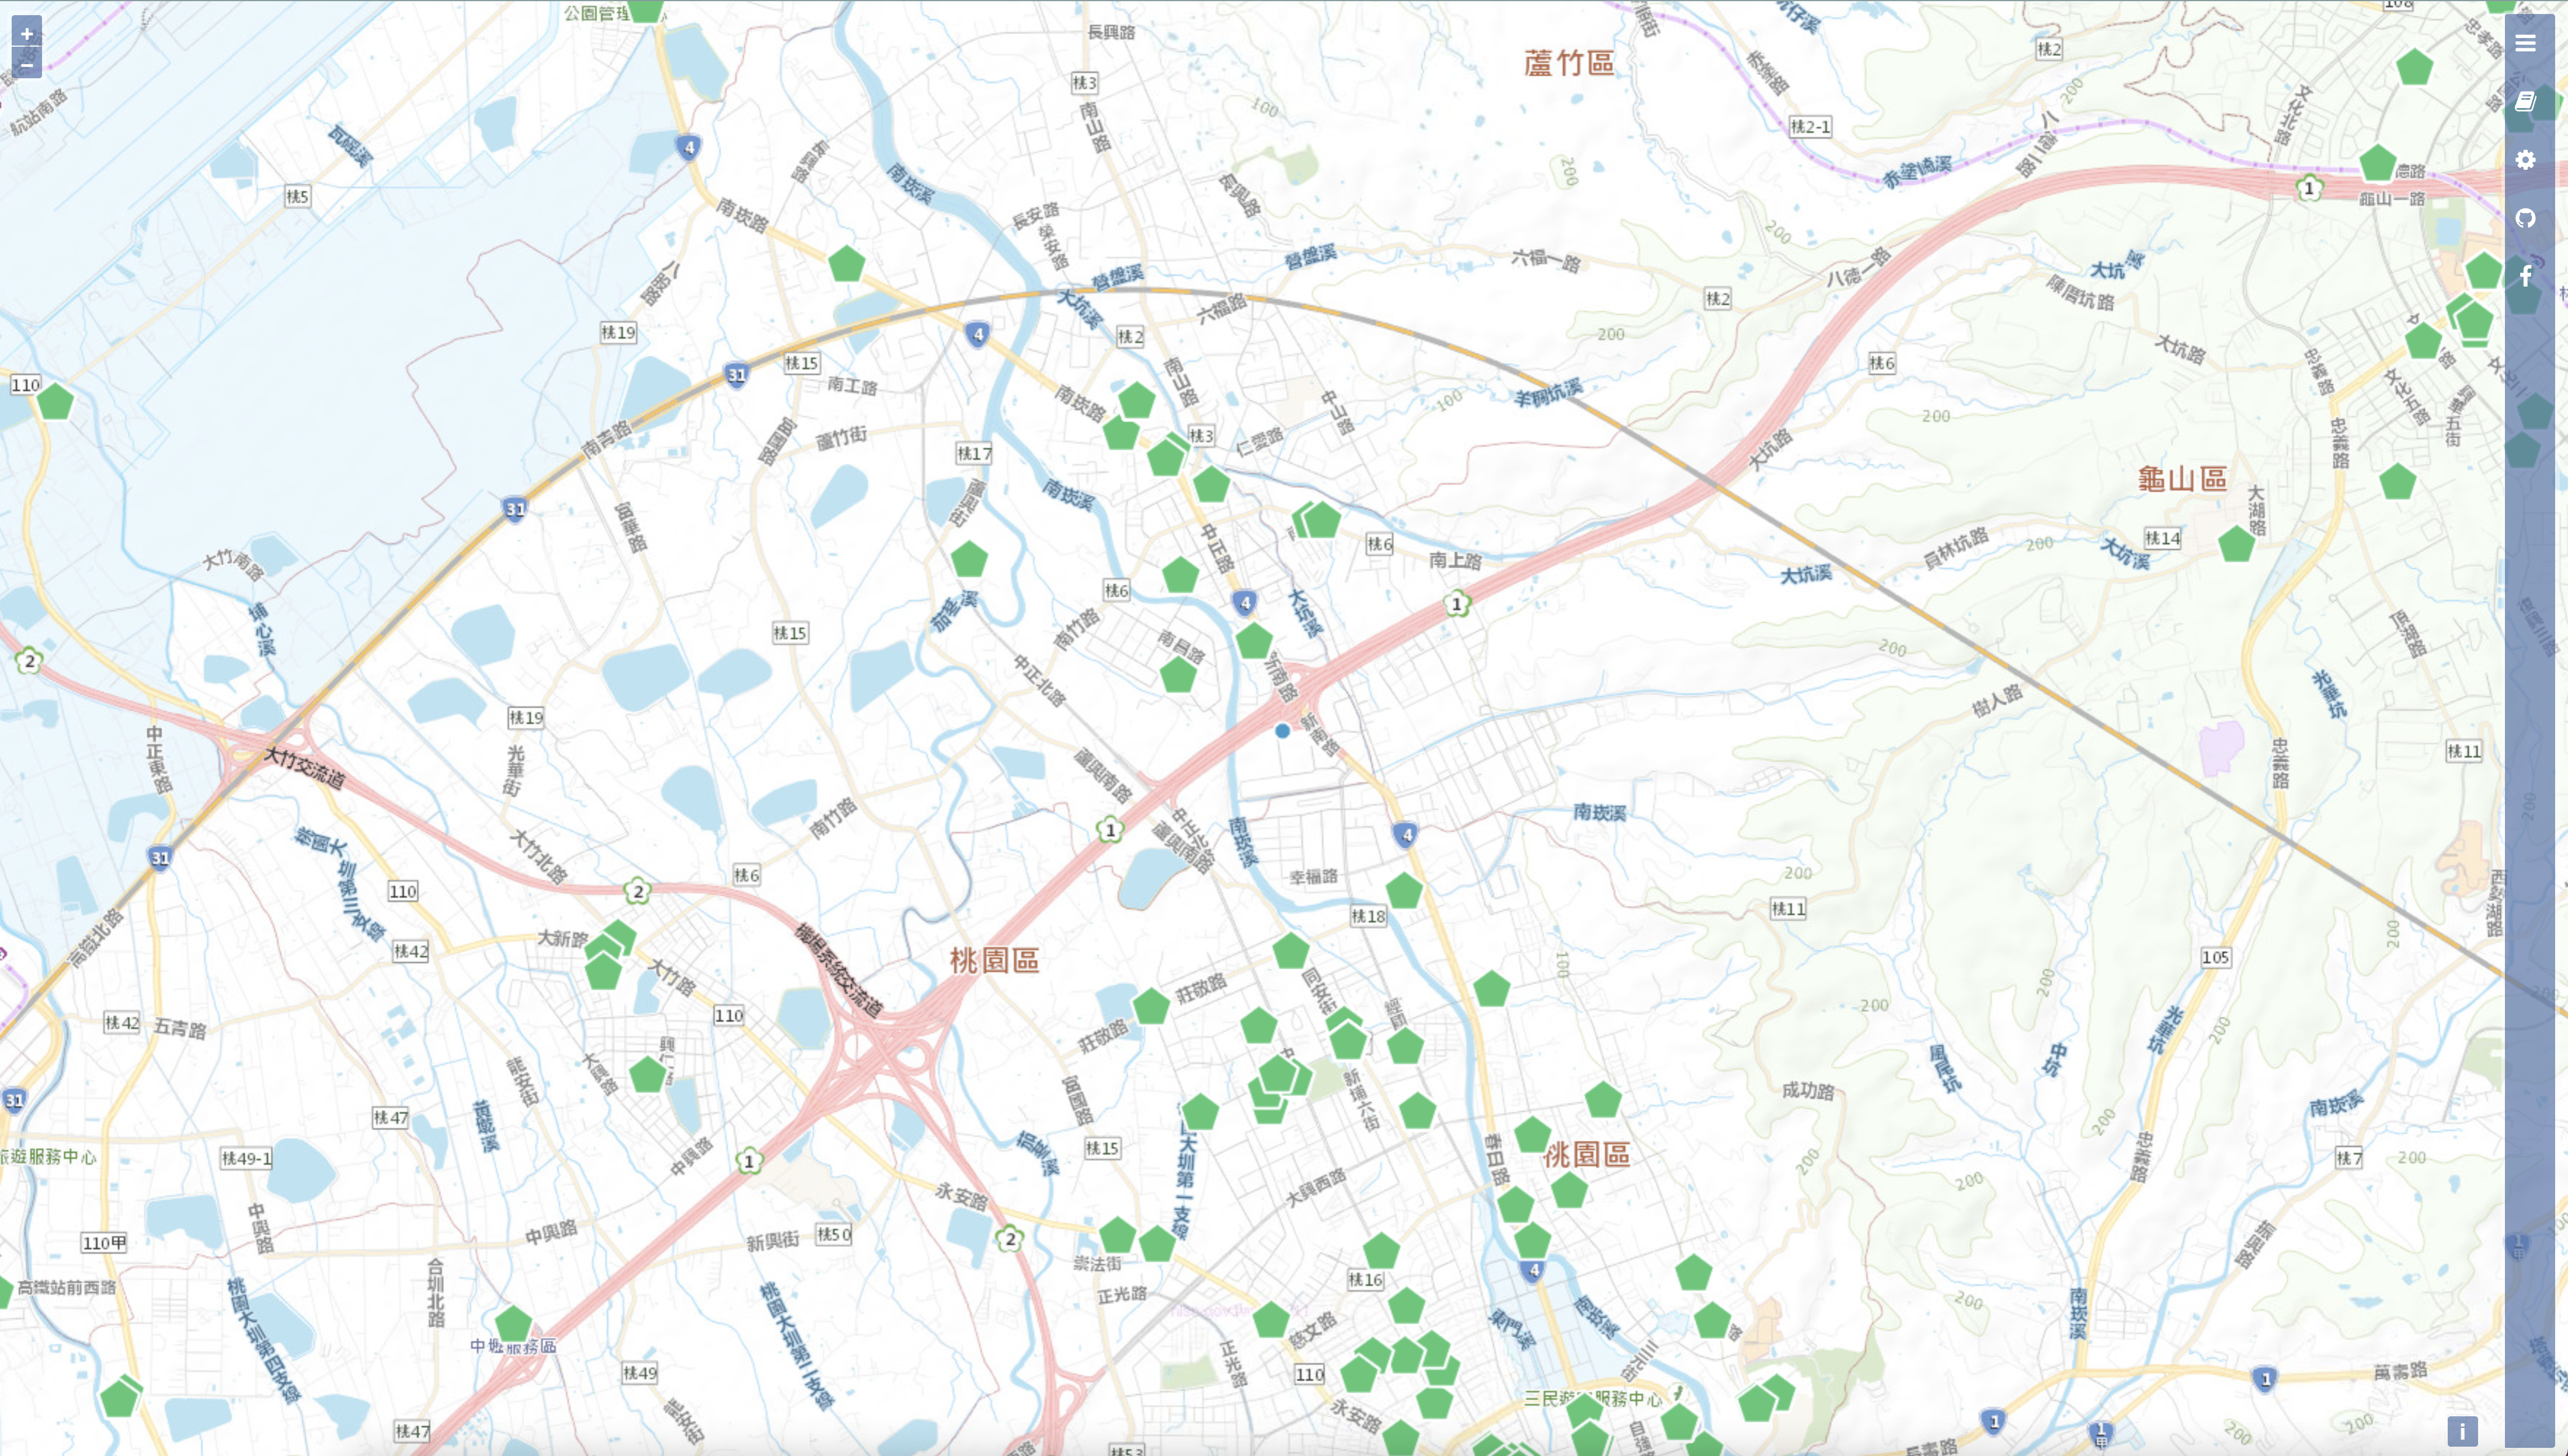The height and width of the screenshot is (1456, 2568).
Task: Zoom in on the map
Action: (x=27, y=33)
